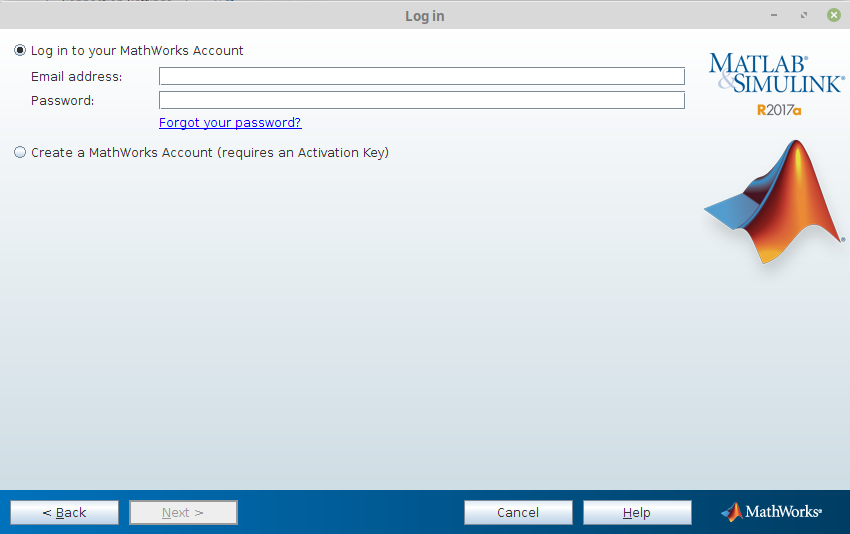Maximize the Log in window

803,16
